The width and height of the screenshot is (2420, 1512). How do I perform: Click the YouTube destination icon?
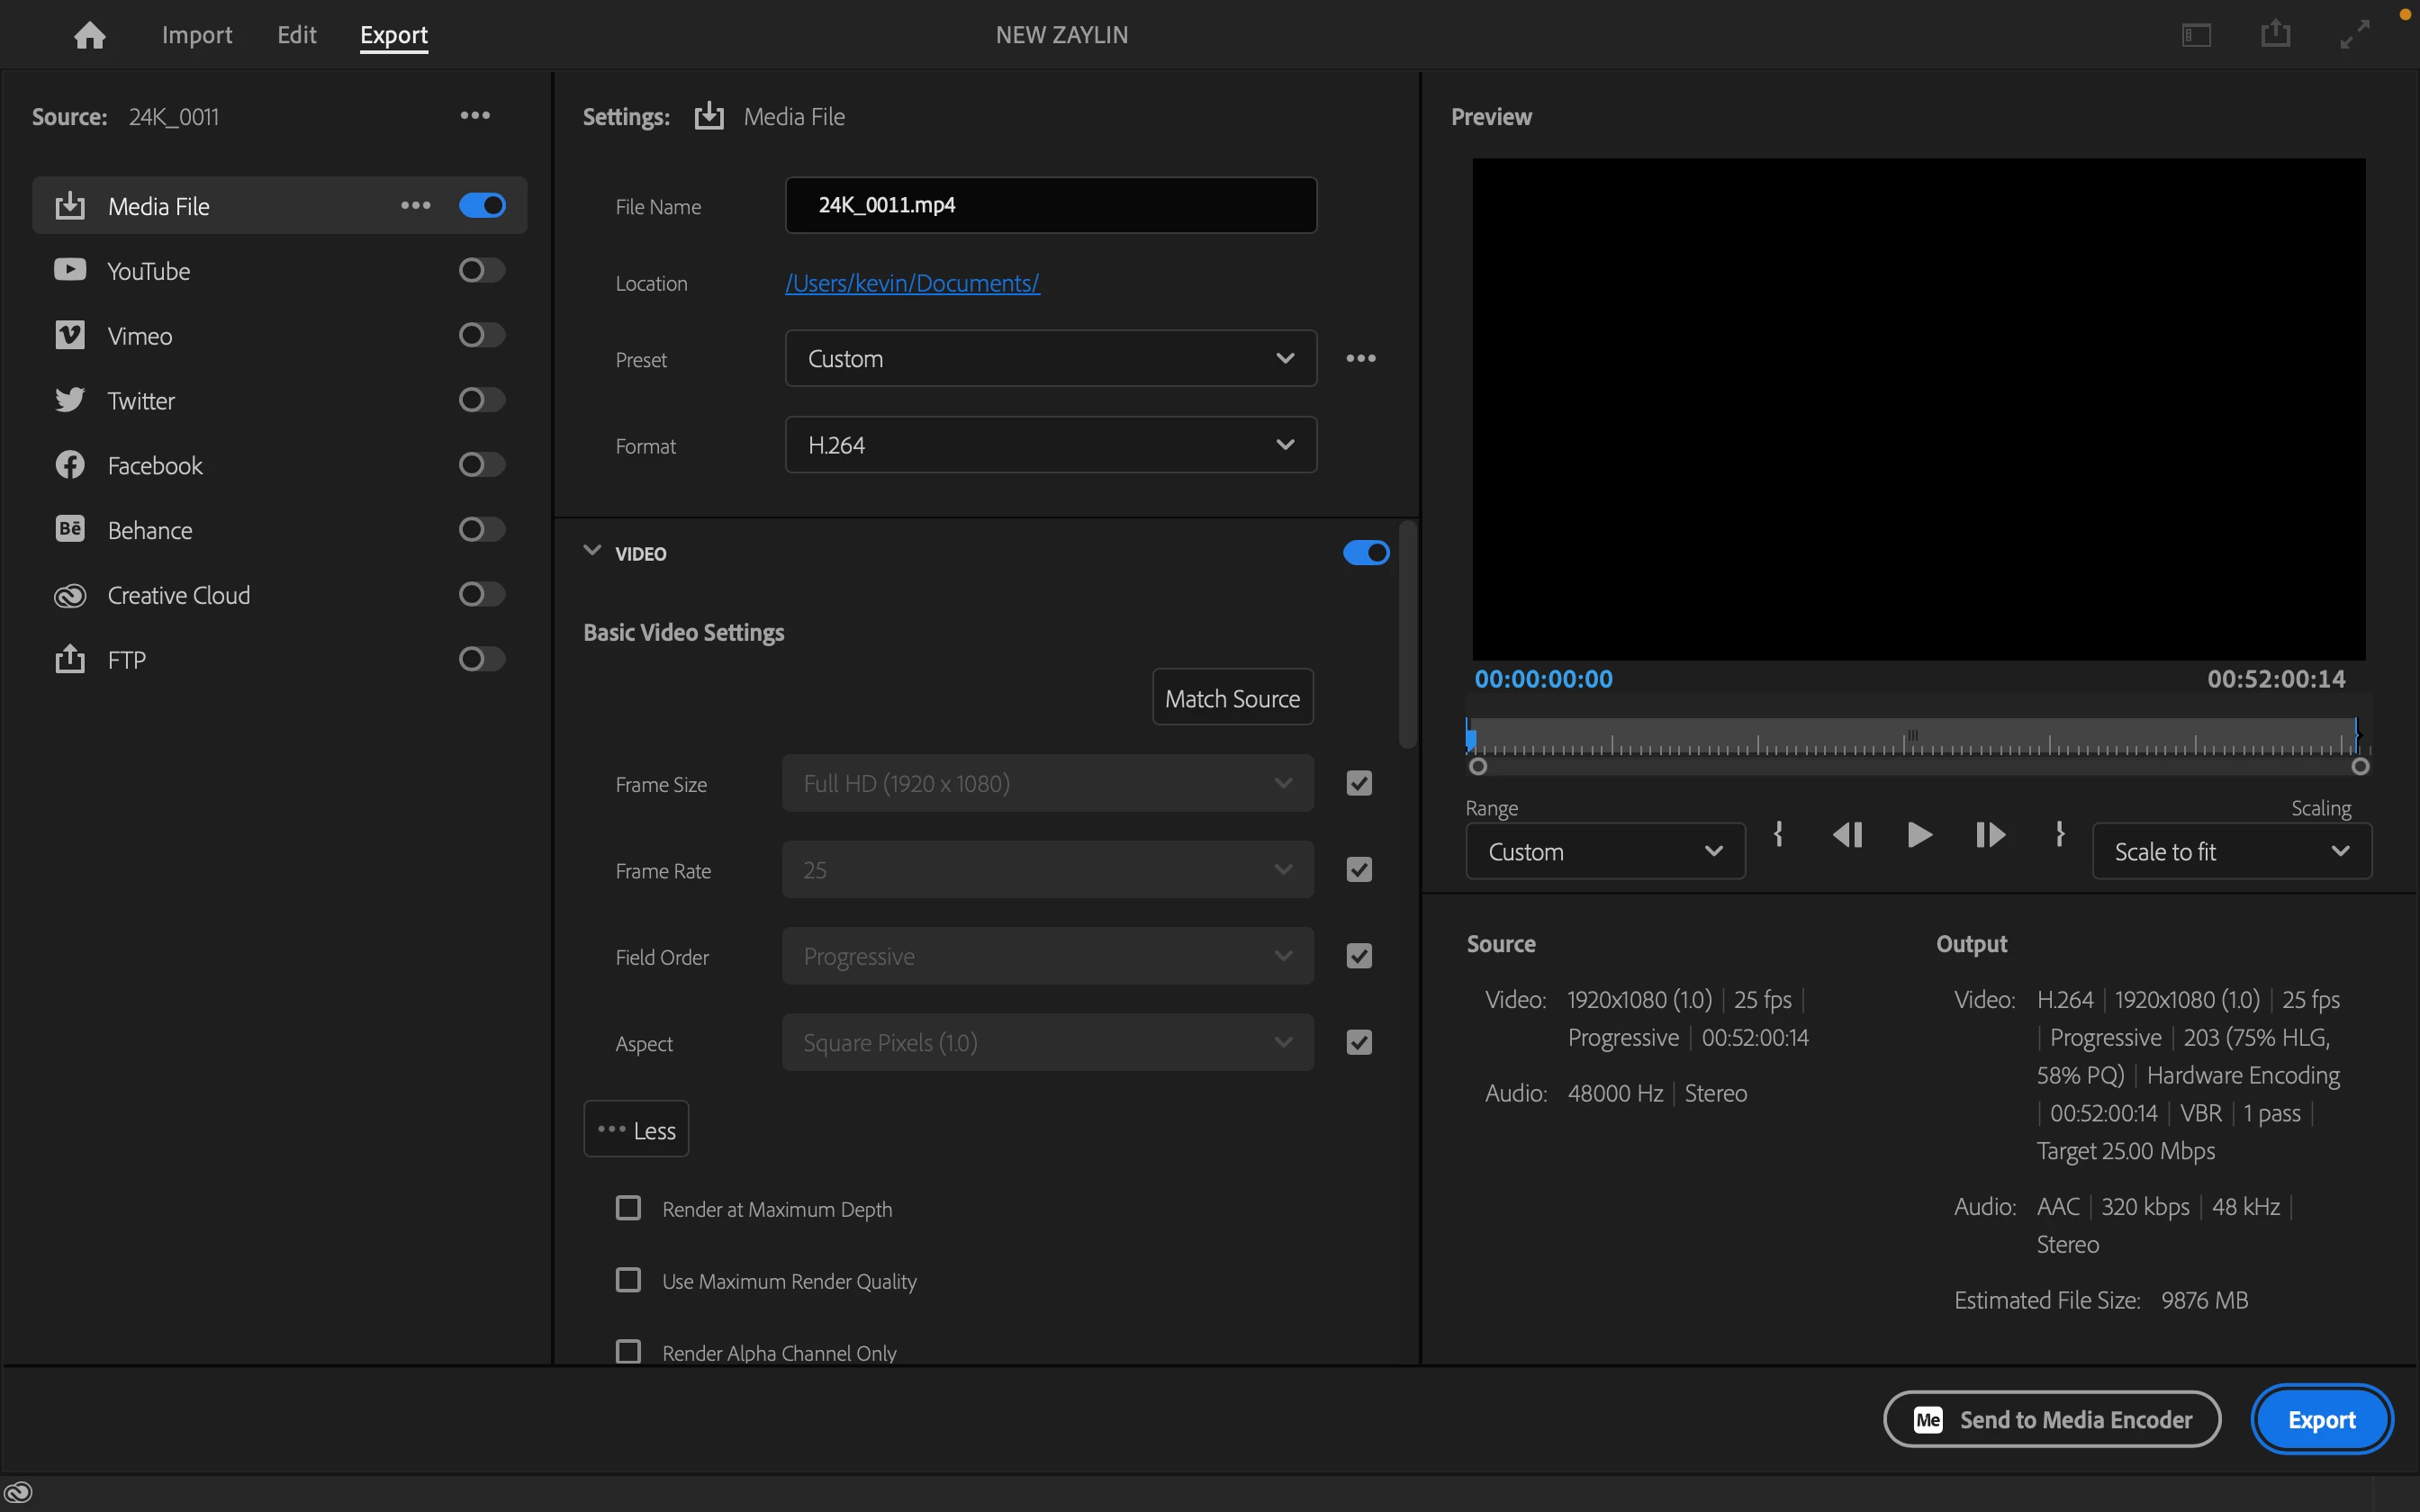tap(70, 270)
